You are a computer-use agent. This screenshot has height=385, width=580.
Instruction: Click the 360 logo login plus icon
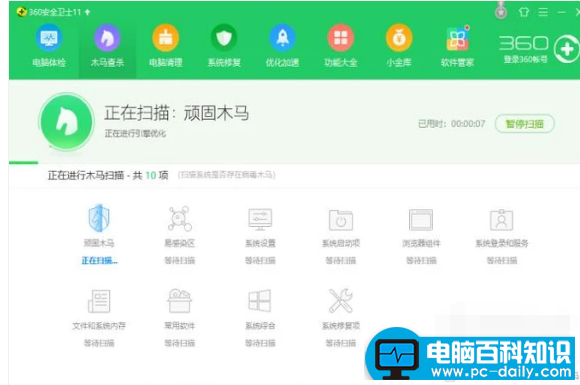566,49
